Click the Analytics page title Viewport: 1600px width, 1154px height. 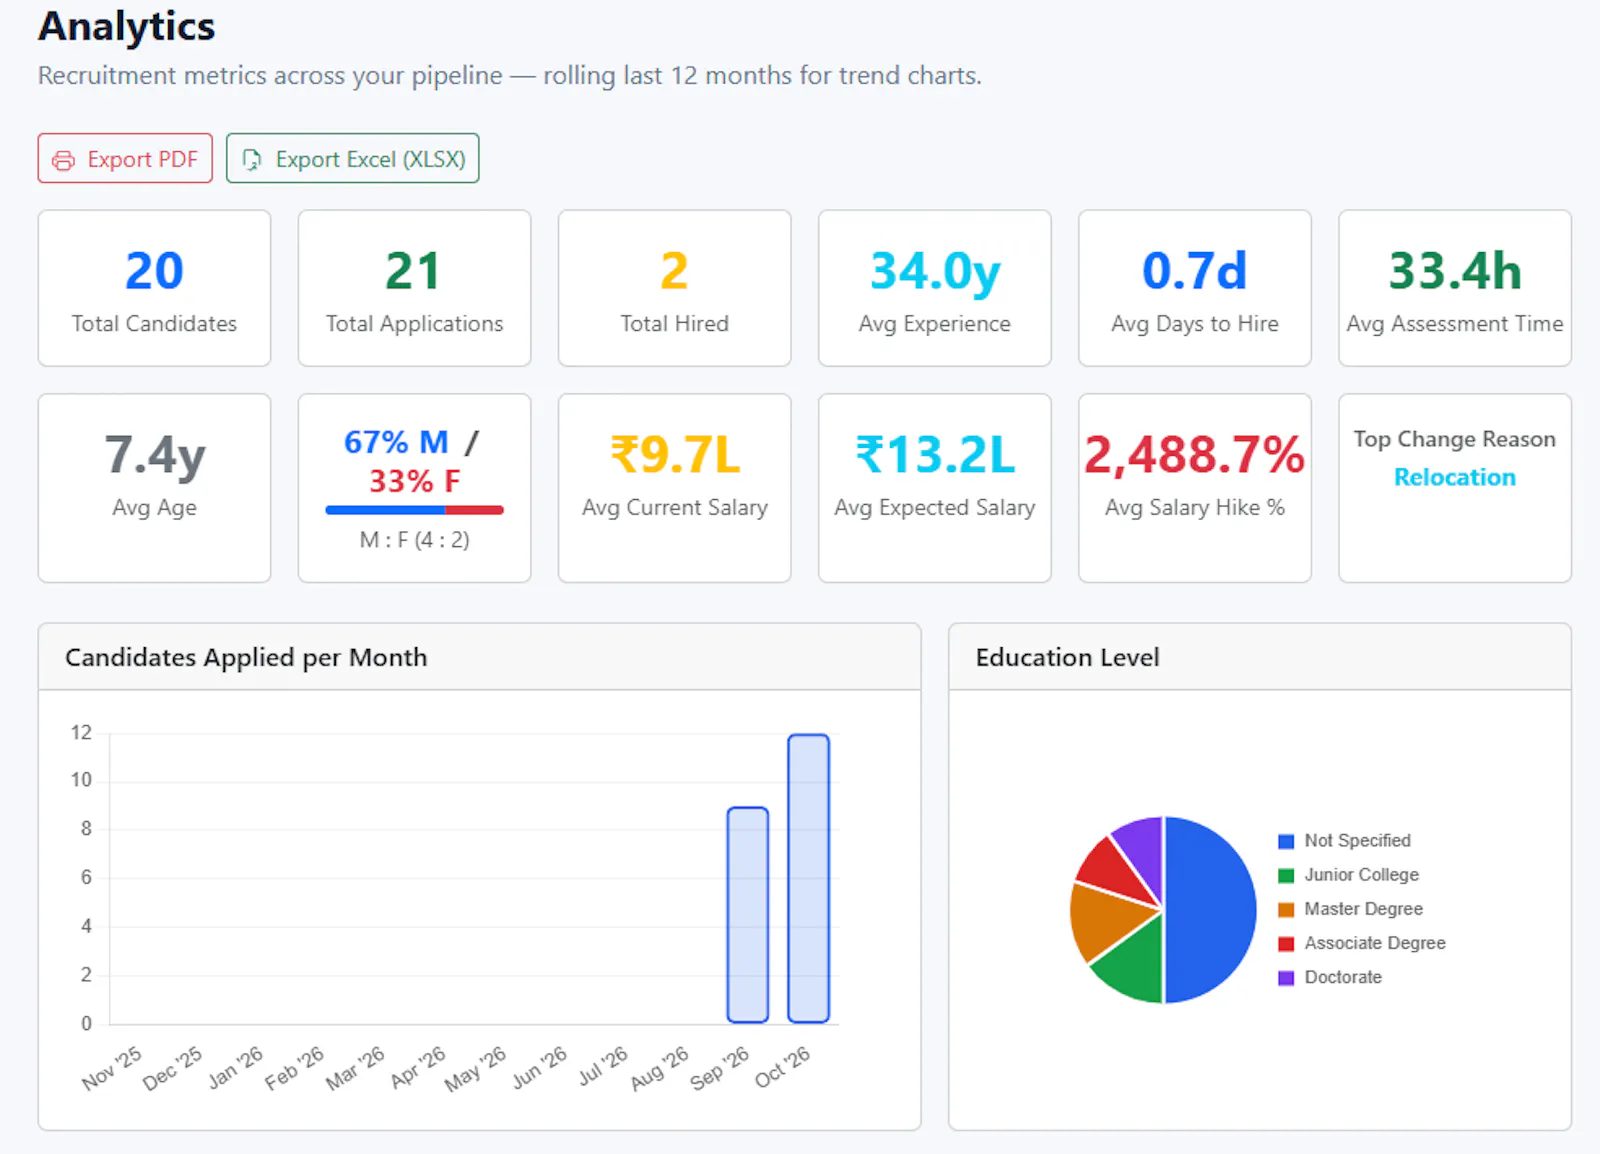[126, 26]
